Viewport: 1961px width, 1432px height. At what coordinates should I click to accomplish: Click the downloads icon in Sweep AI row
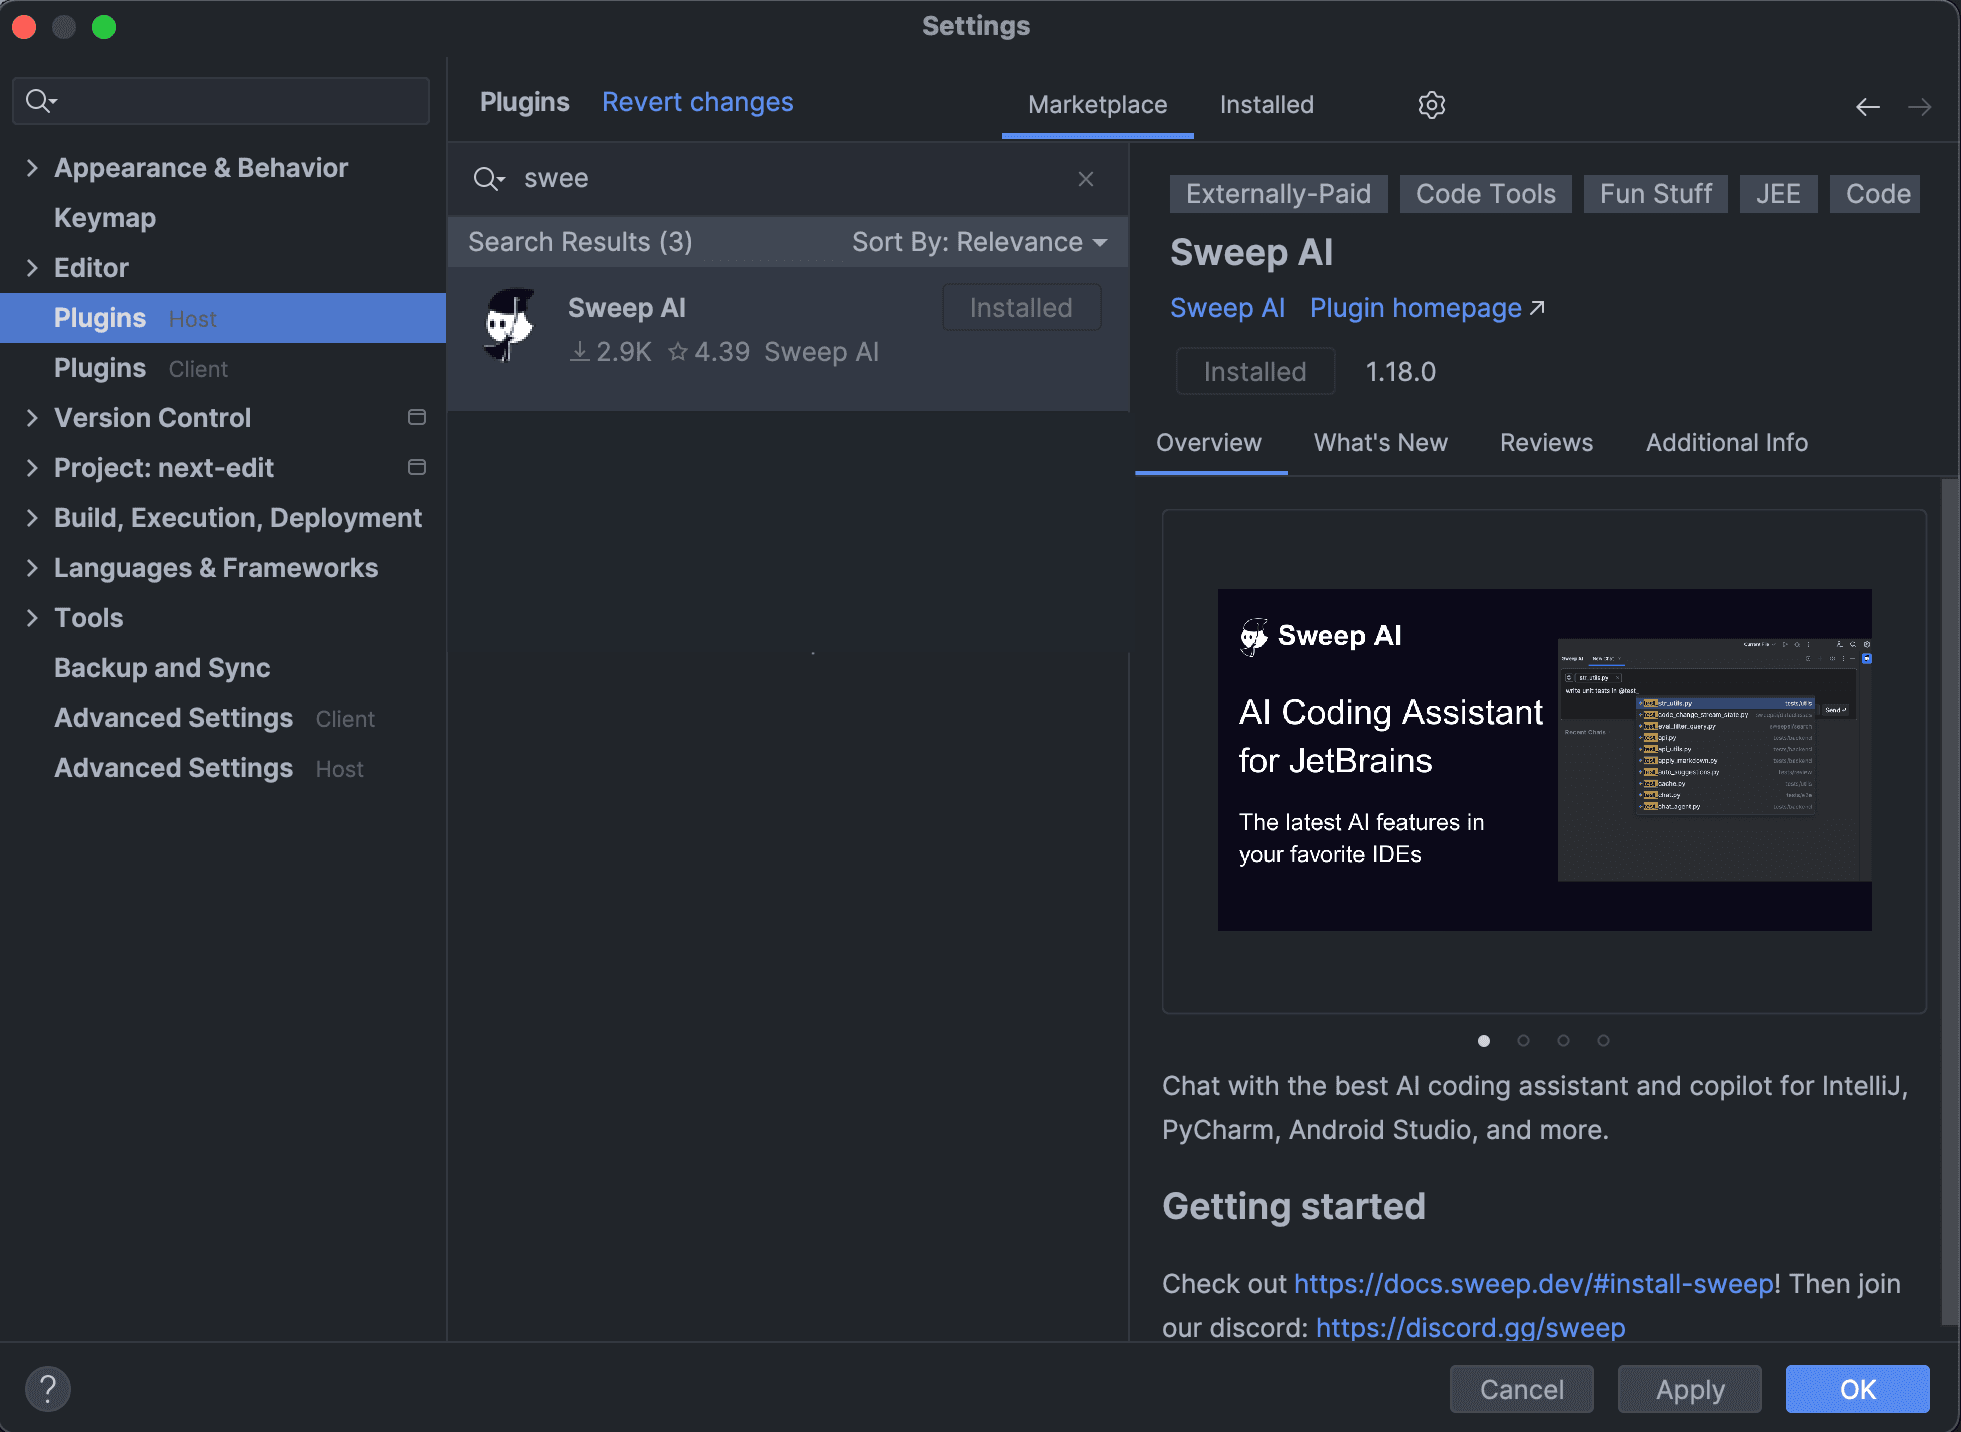pyautogui.click(x=579, y=352)
